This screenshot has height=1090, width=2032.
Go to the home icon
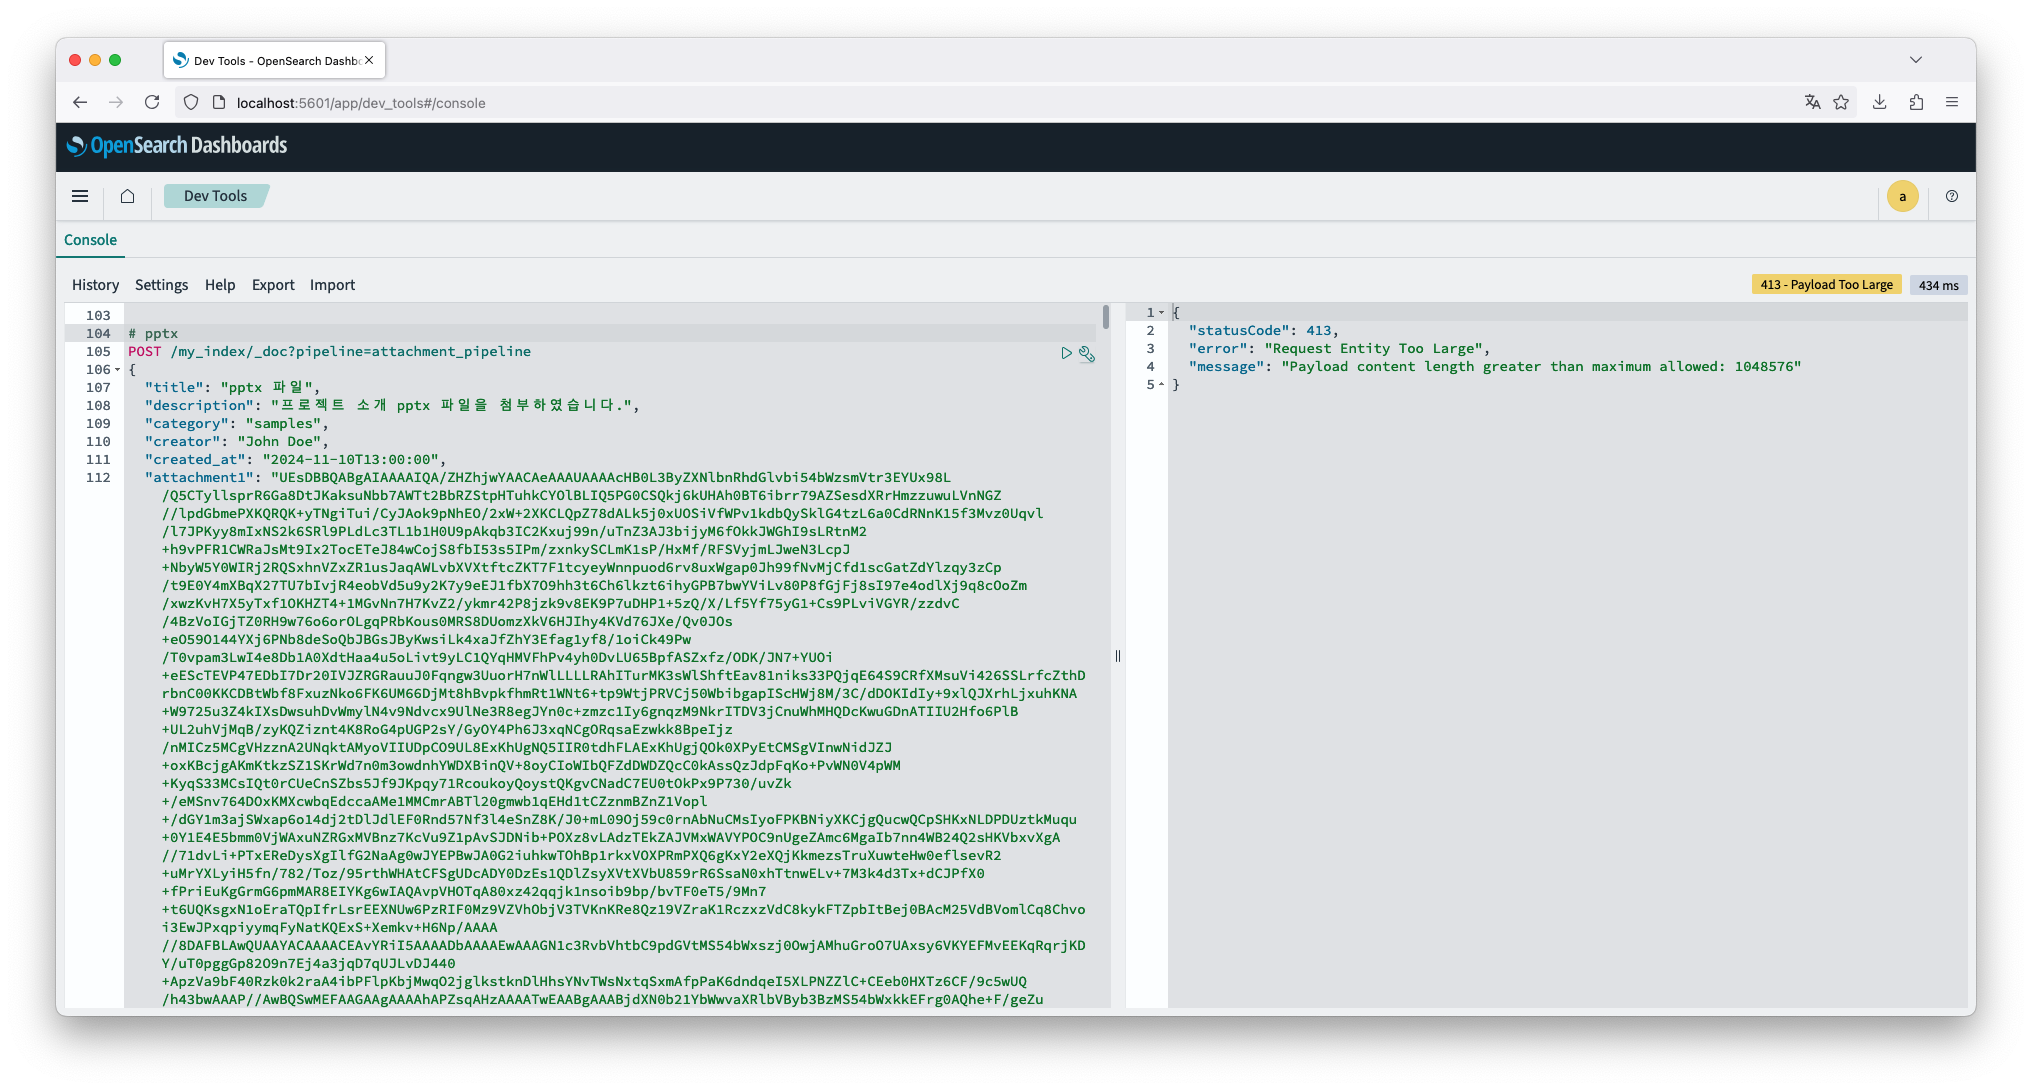127,196
